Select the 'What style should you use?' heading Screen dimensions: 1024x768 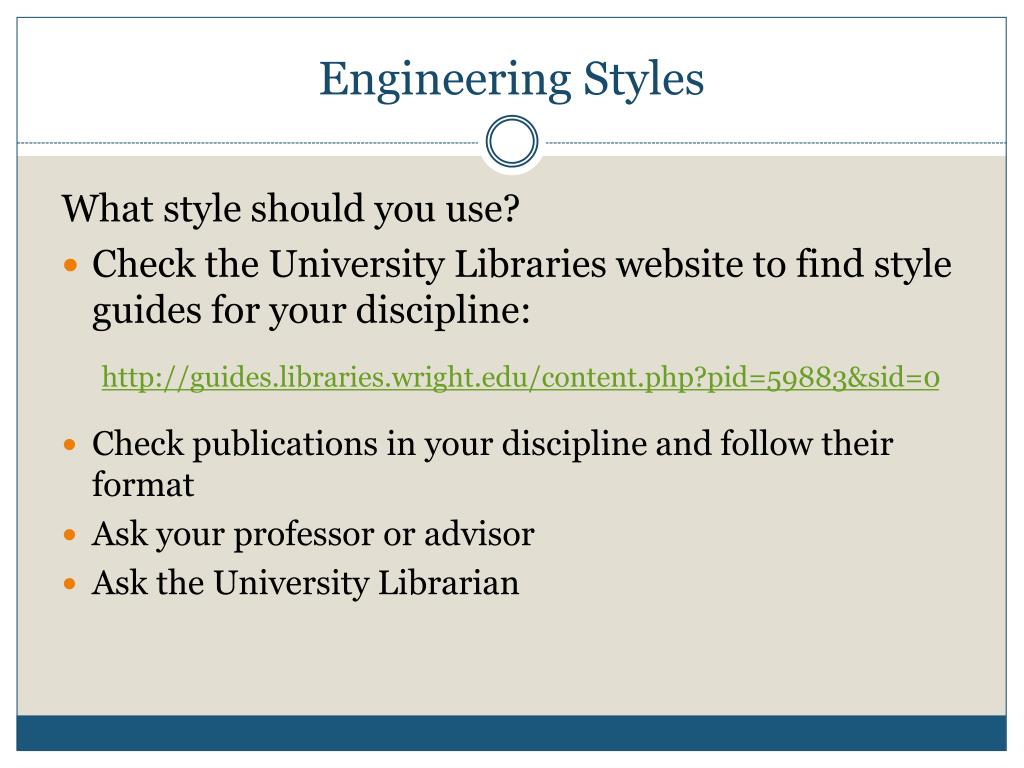291,210
